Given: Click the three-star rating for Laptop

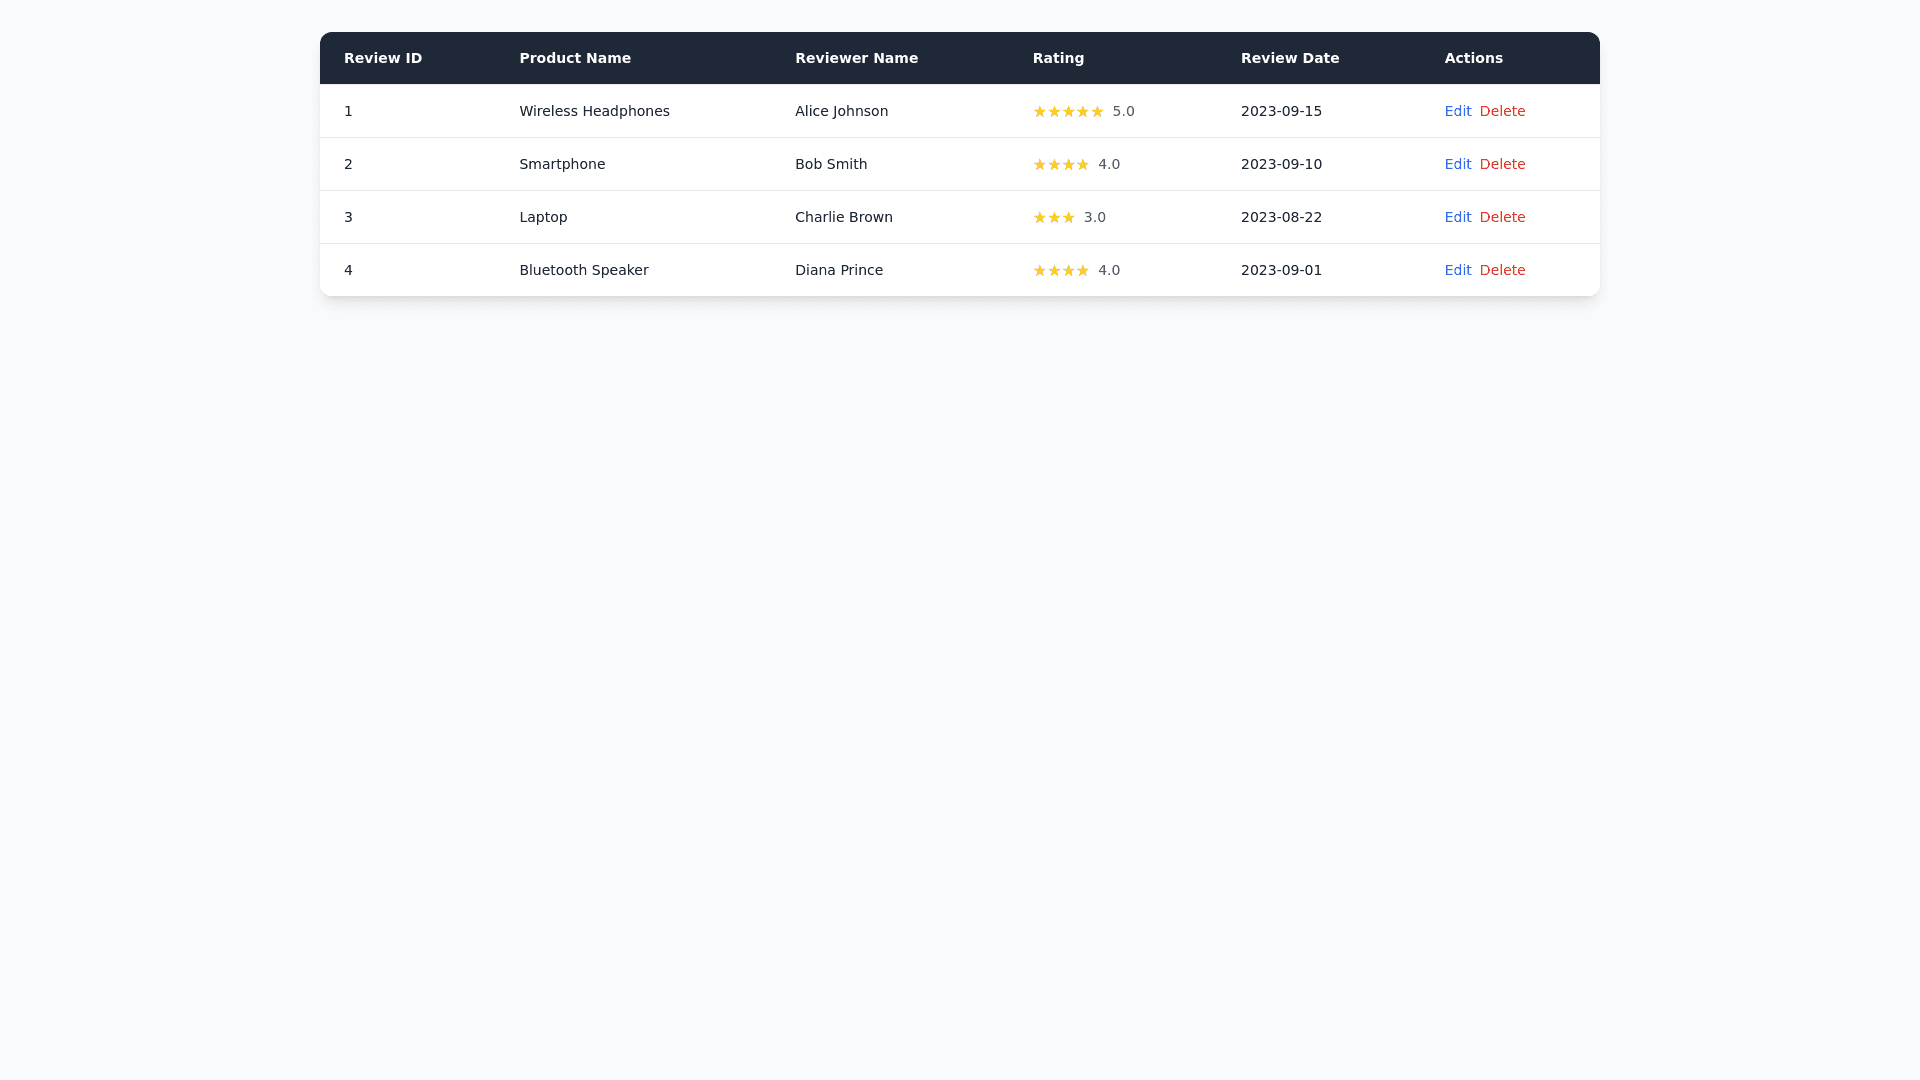Looking at the screenshot, I should point(1054,217).
